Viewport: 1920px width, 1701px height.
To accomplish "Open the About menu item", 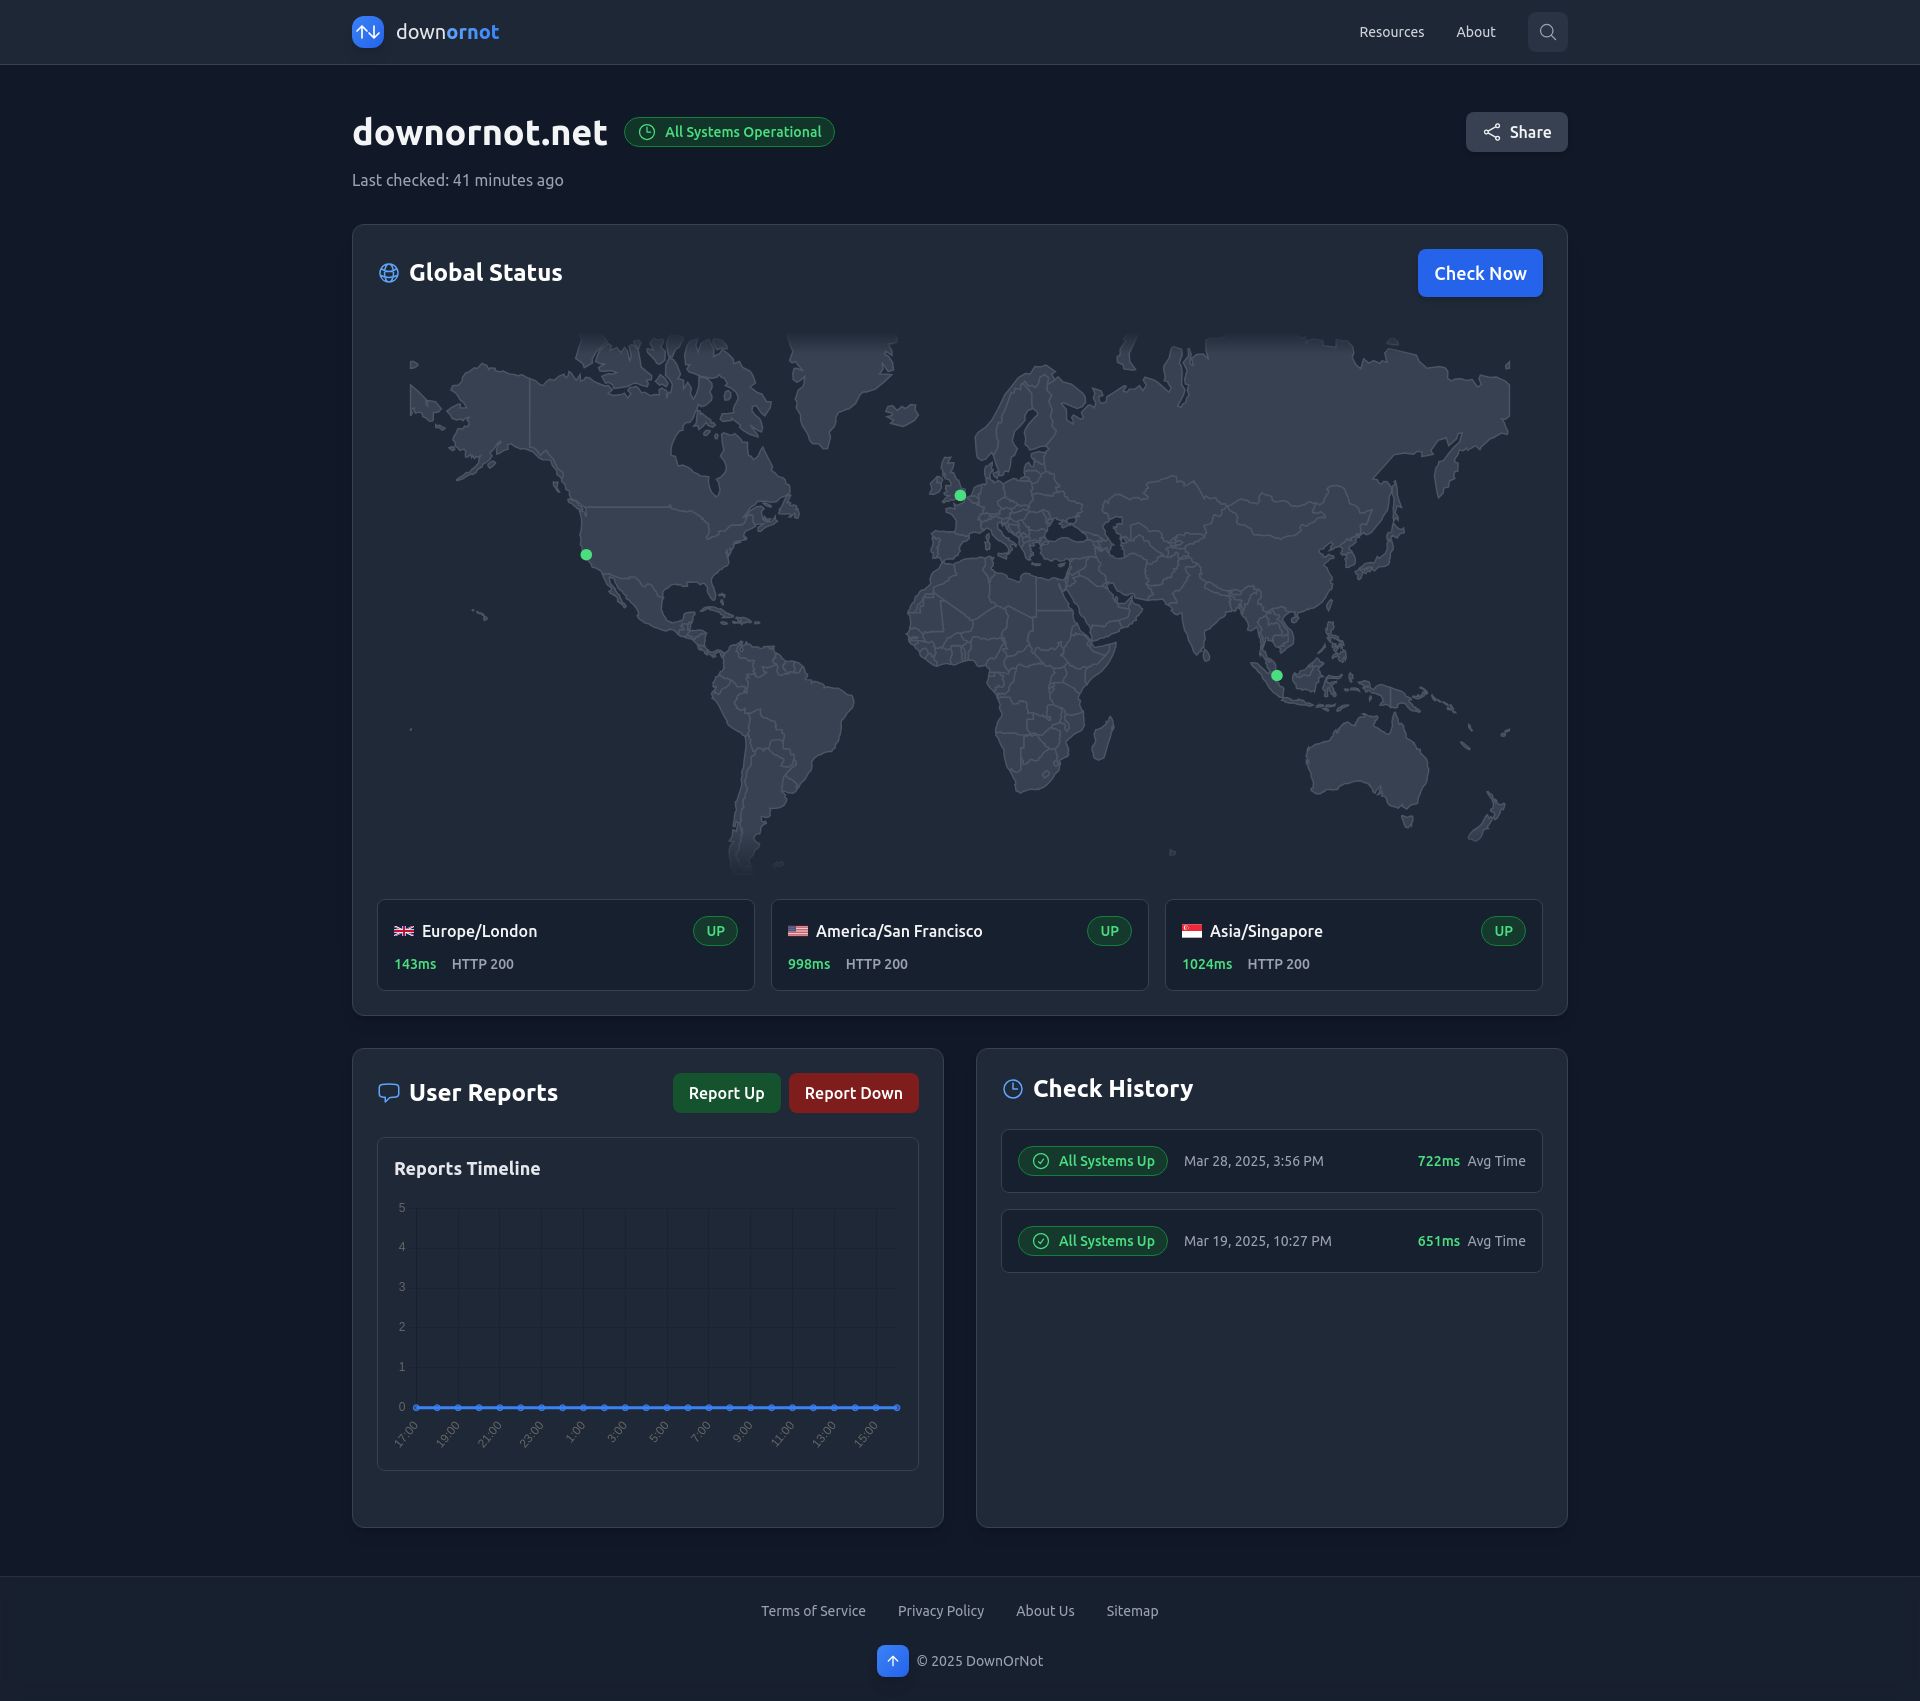I will pos(1475,32).
